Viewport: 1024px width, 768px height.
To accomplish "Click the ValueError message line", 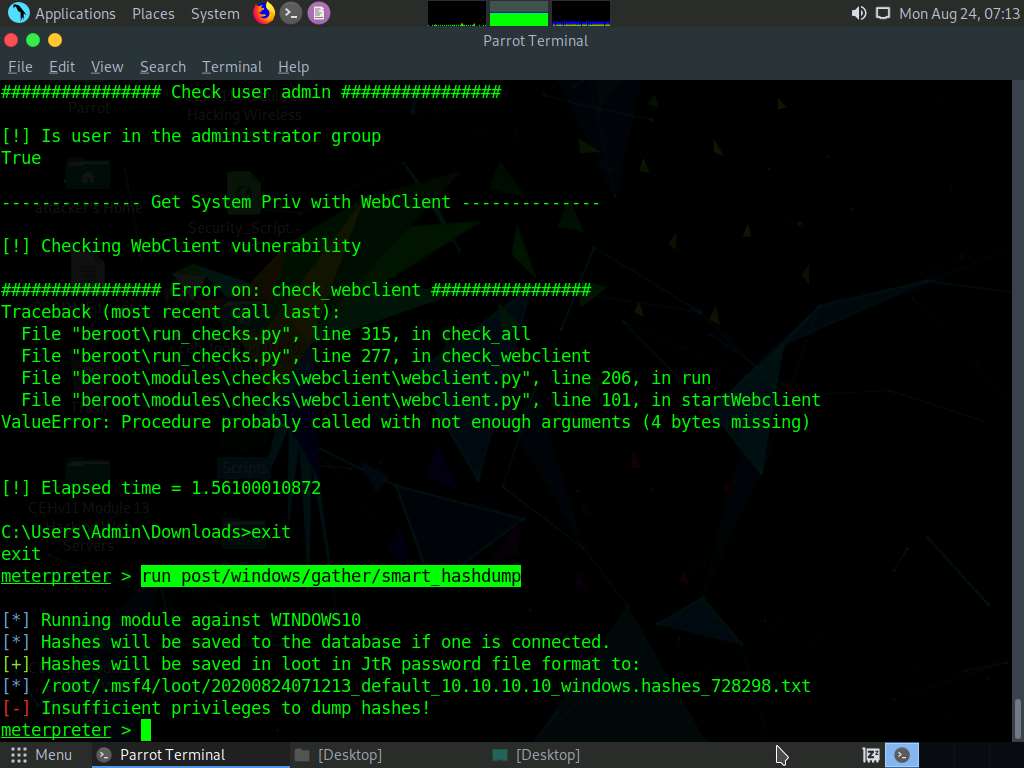I will (406, 422).
